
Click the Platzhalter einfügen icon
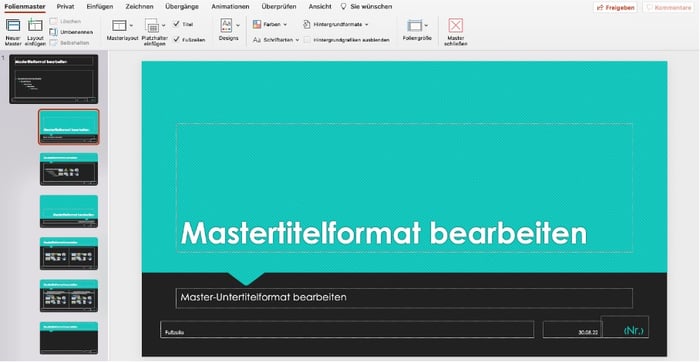pos(152,26)
